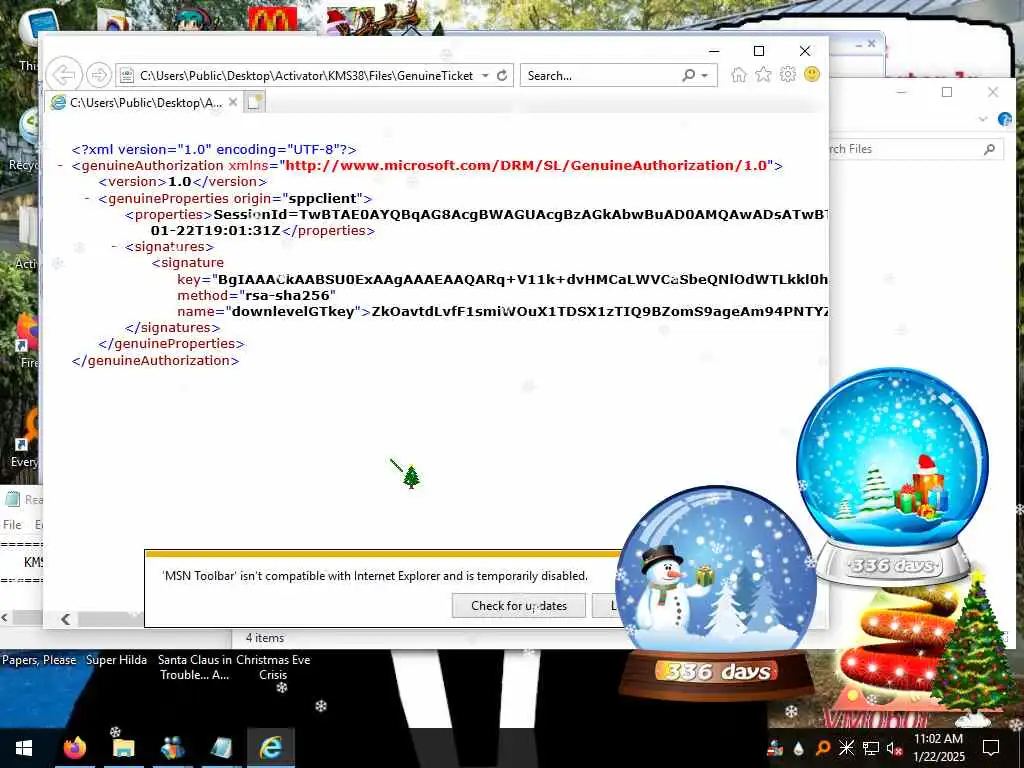Switch to Internet Explorer on the taskbar
The image size is (1024, 768).
tap(270, 748)
